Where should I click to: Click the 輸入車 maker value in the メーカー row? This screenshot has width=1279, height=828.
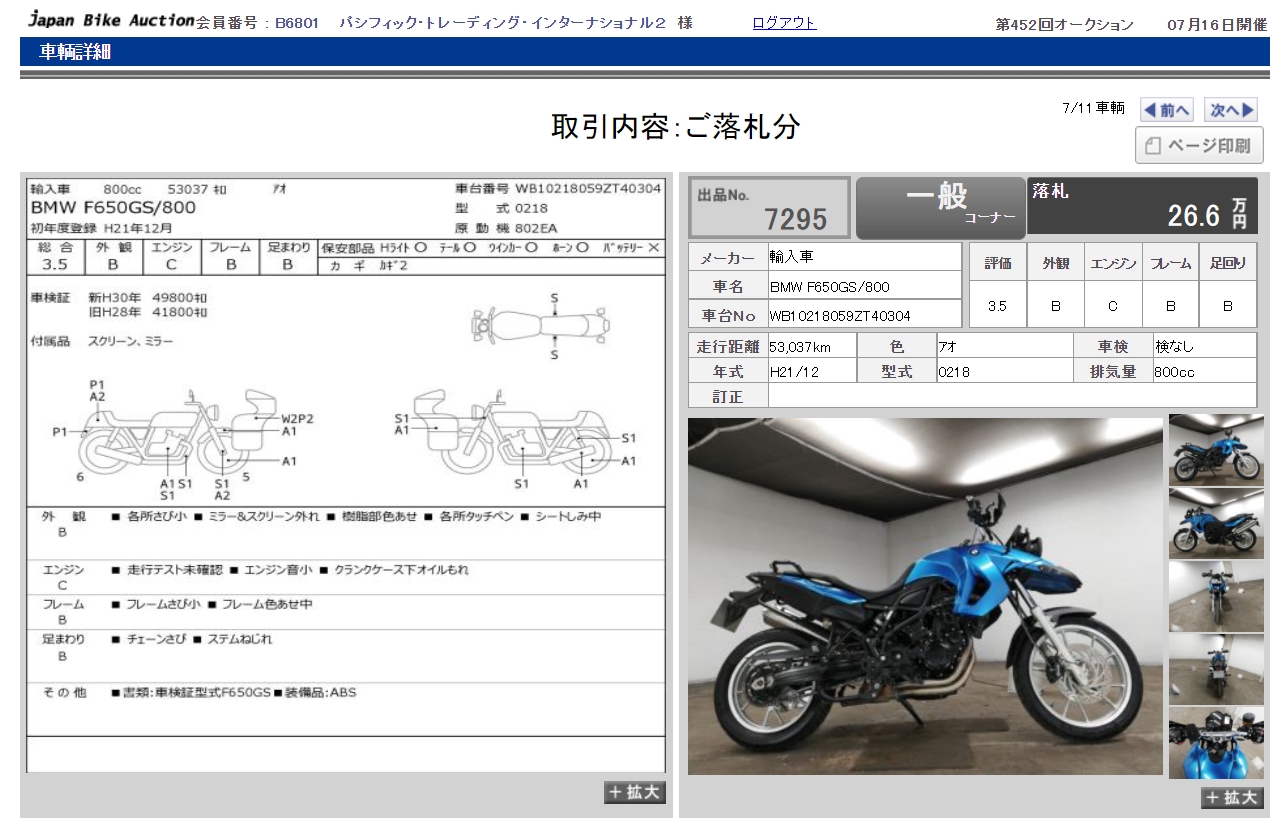(x=792, y=257)
